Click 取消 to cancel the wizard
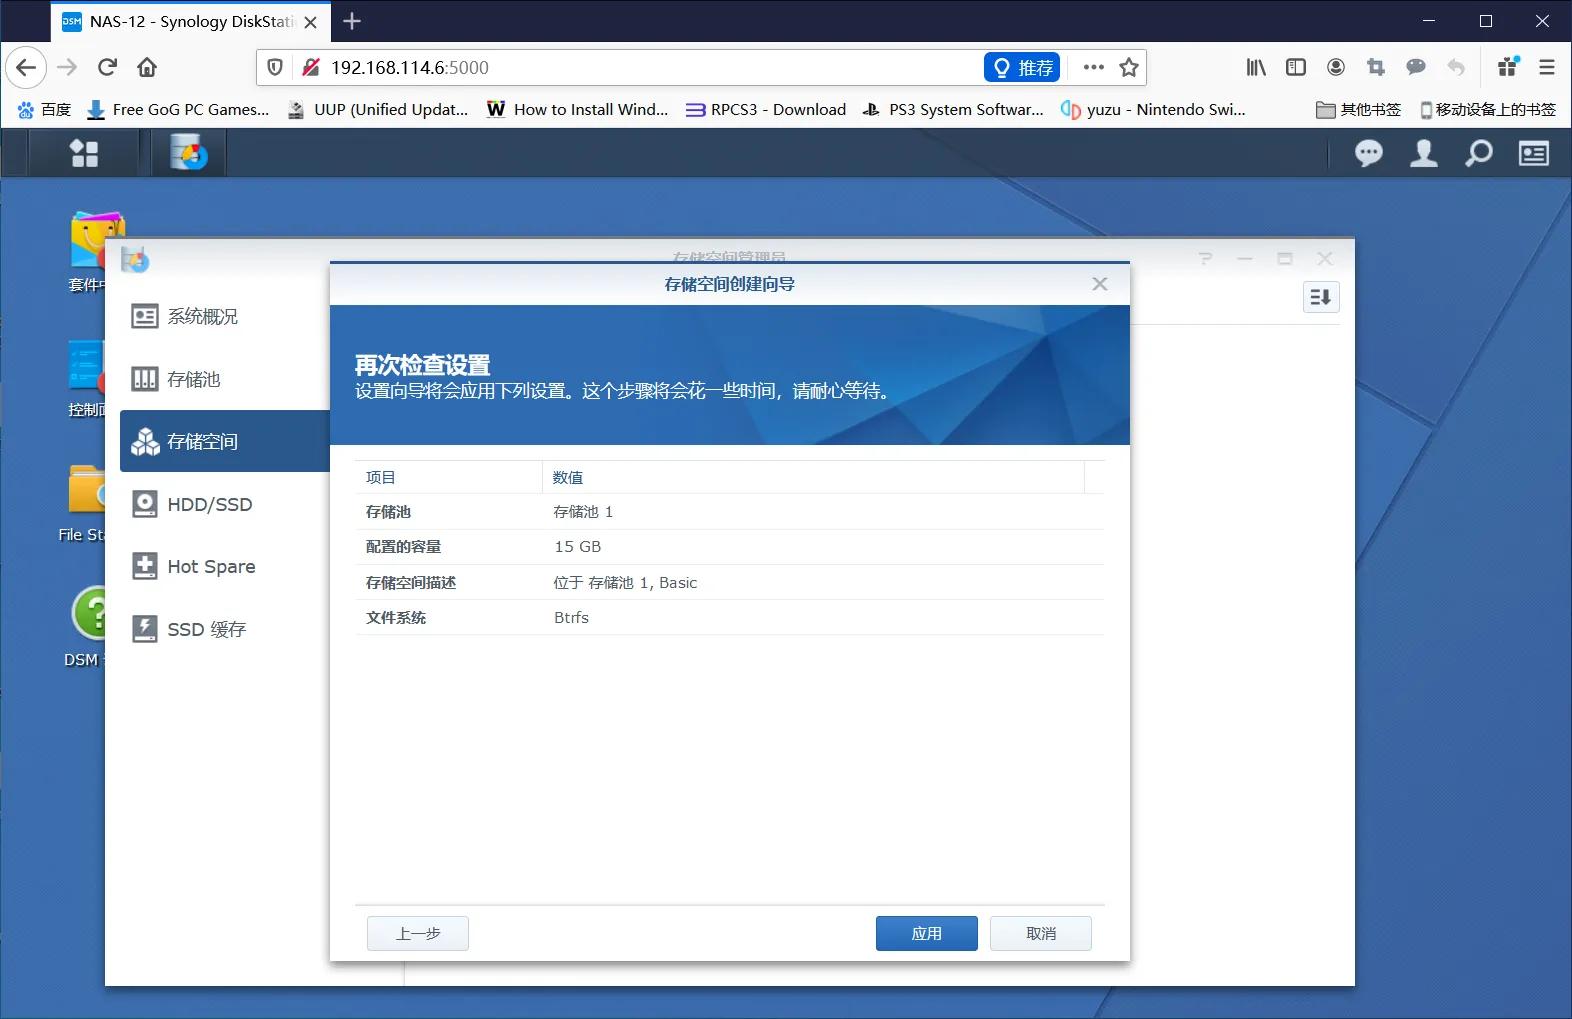Image resolution: width=1572 pixels, height=1019 pixels. (x=1041, y=933)
